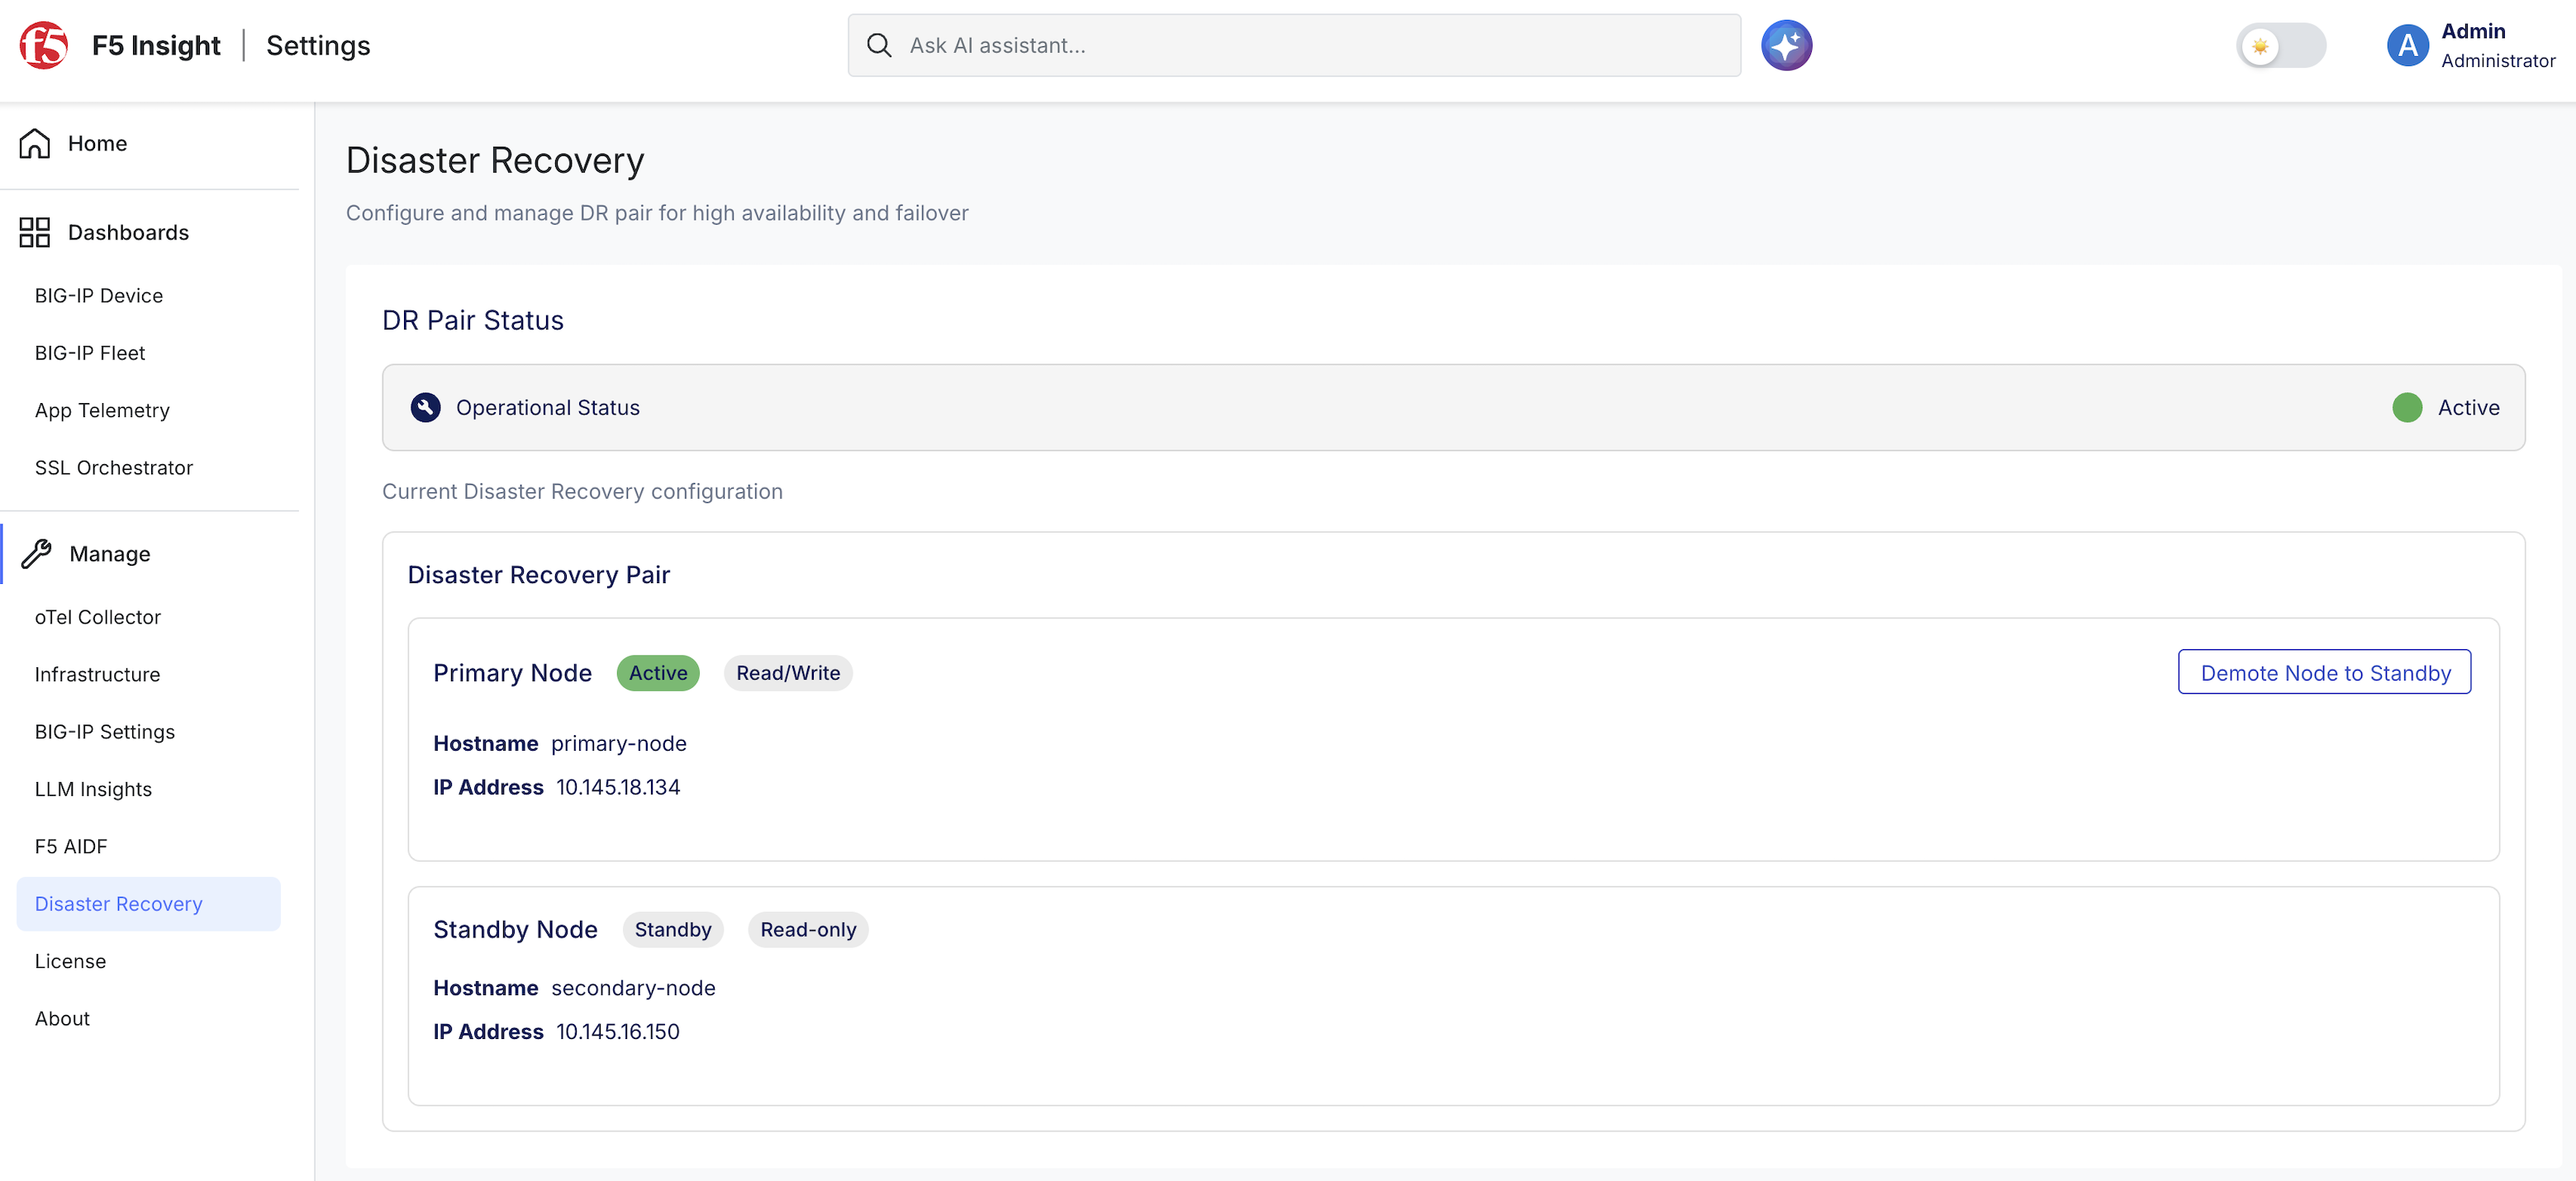Open BIG-IP Settings page

[x=105, y=731]
